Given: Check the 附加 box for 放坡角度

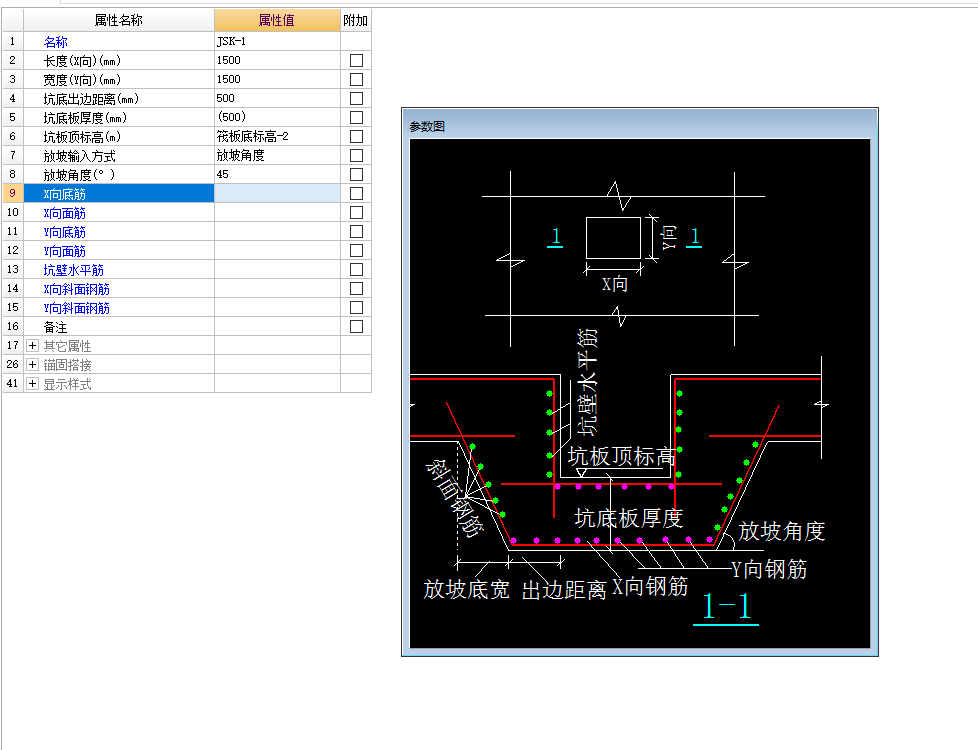Looking at the screenshot, I should pyautogui.click(x=356, y=174).
